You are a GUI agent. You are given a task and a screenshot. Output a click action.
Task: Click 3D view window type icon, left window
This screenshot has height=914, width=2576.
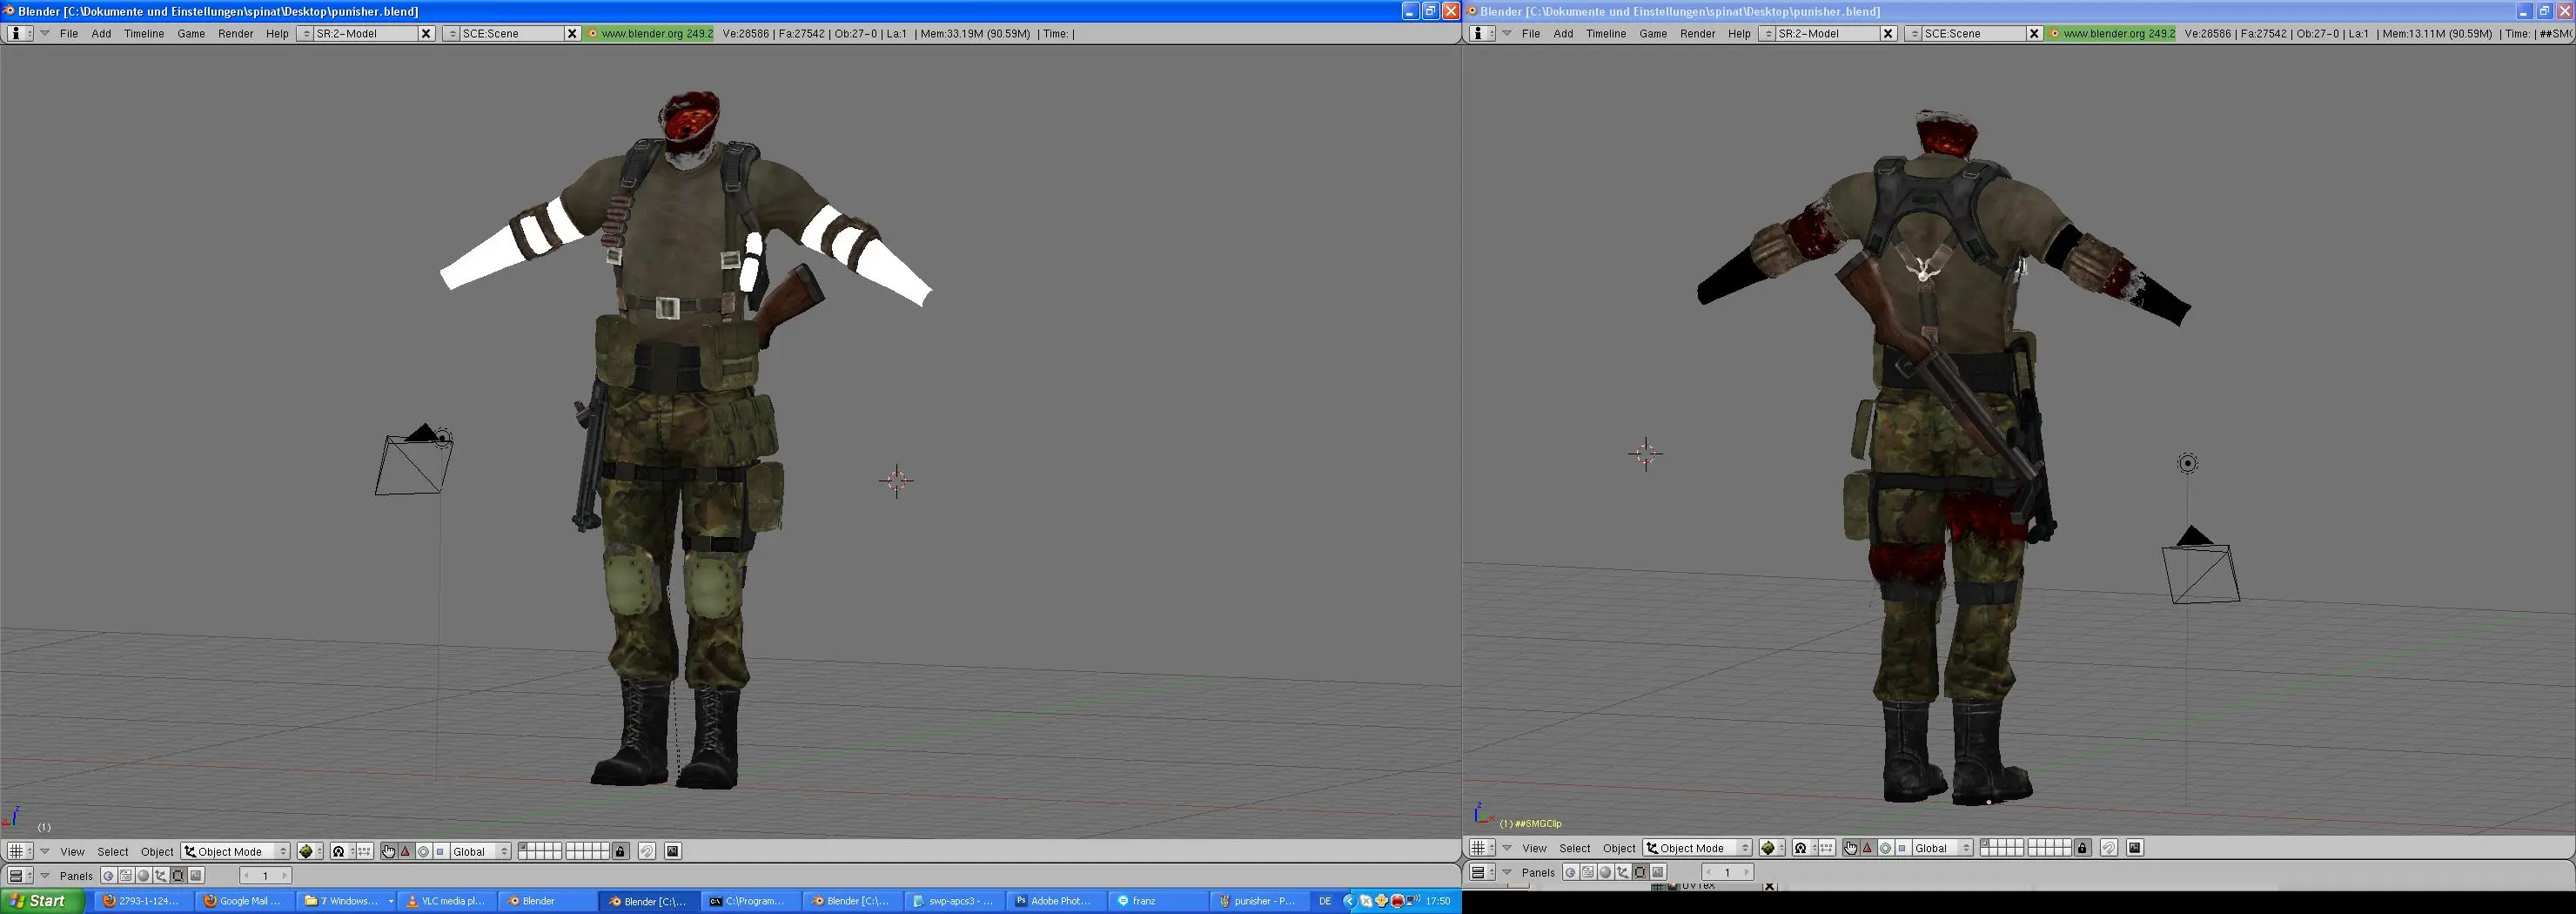(x=20, y=852)
